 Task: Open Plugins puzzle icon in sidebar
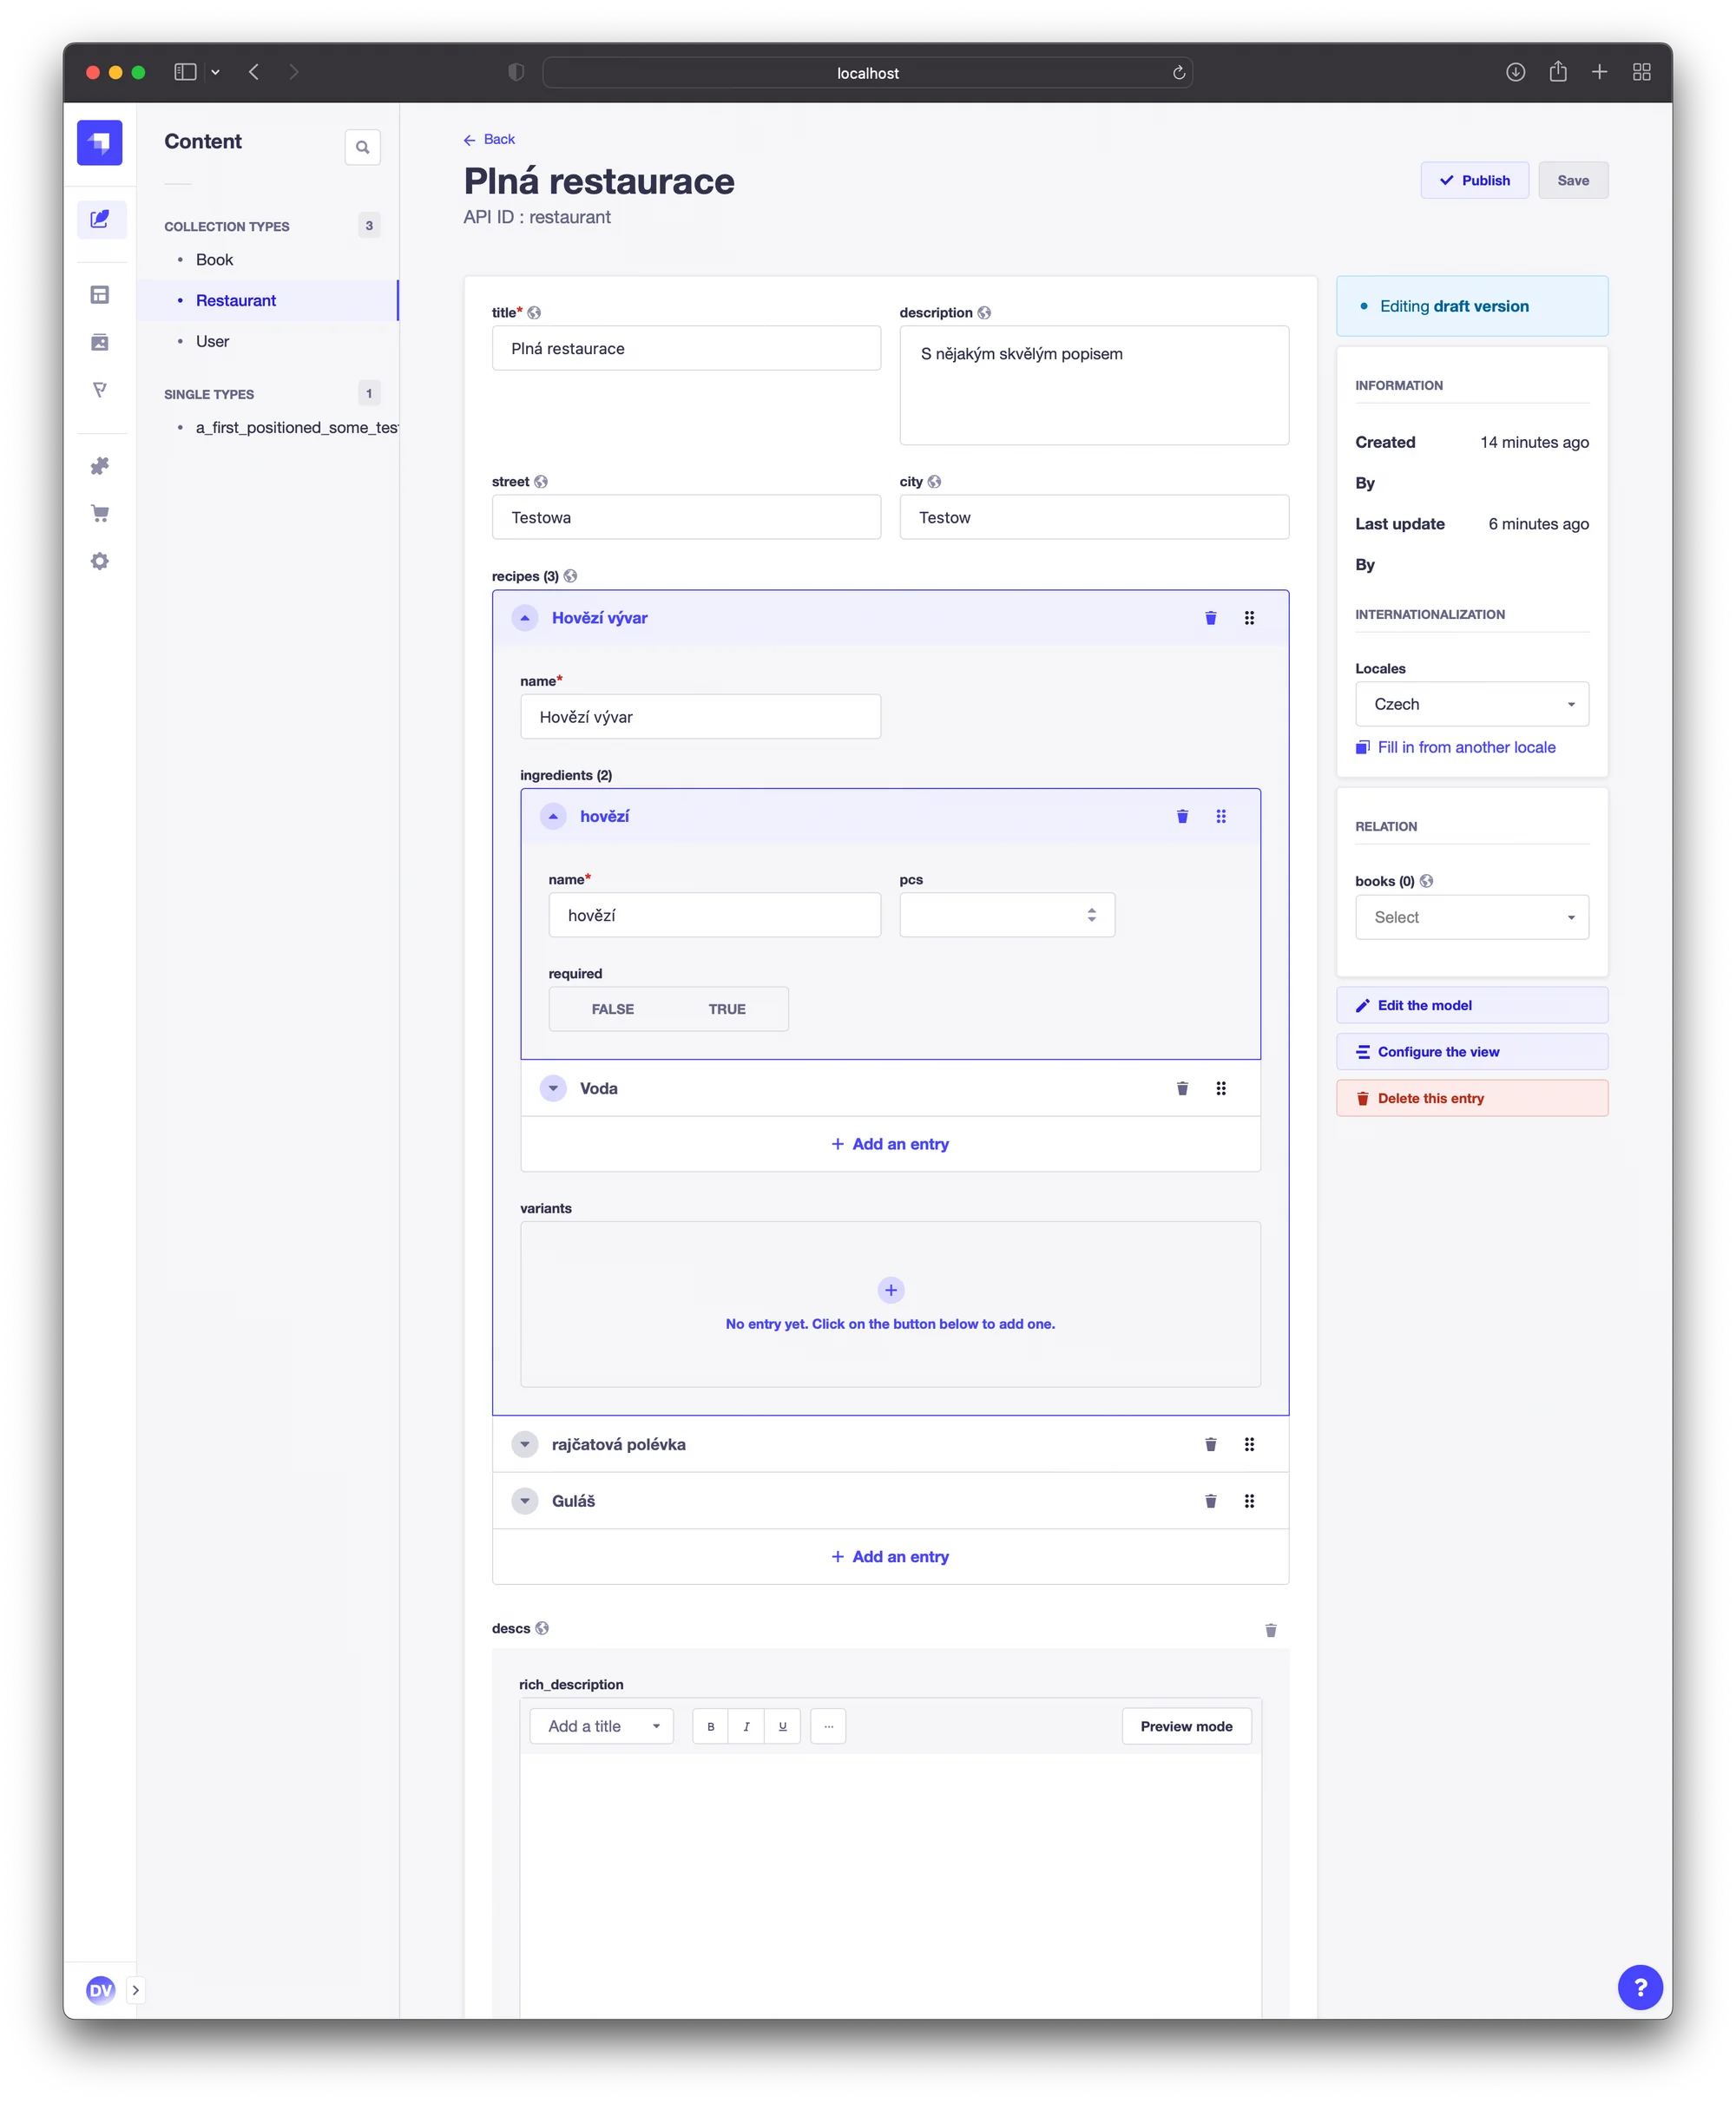pos(100,466)
